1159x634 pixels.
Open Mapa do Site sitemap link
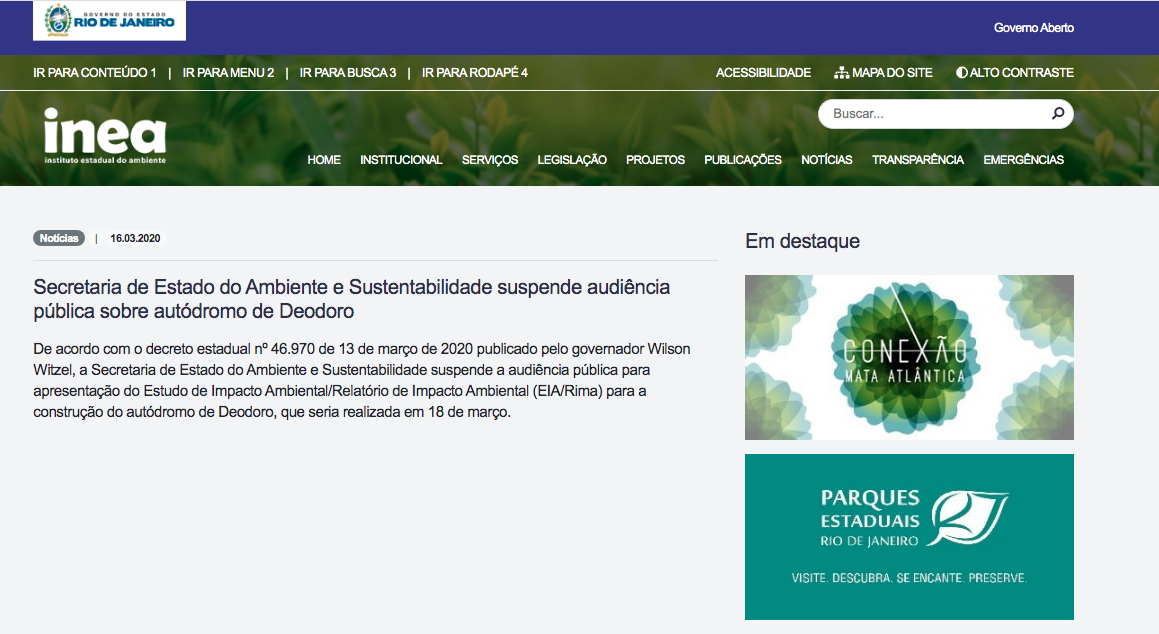[x=883, y=73]
